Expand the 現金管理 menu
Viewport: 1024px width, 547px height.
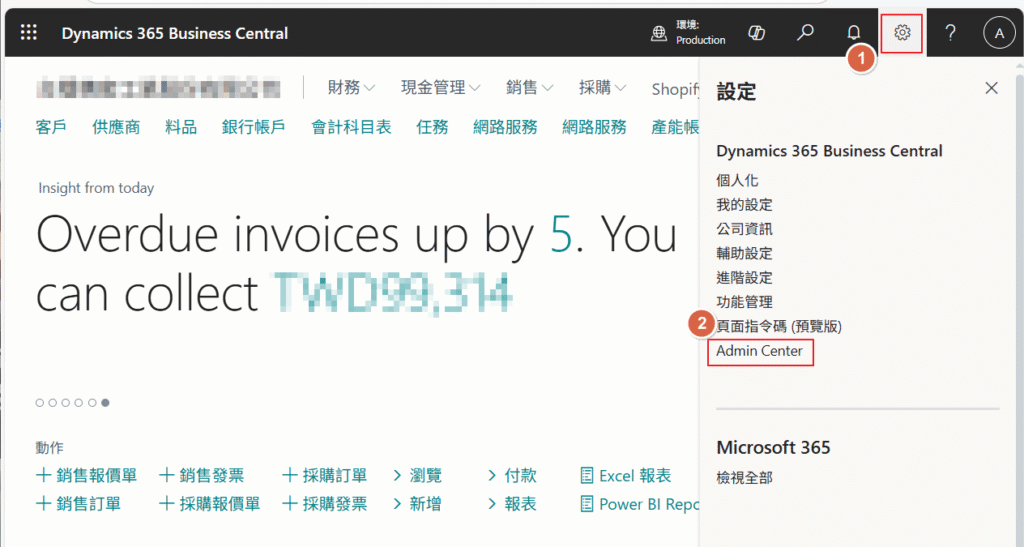[440, 87]
